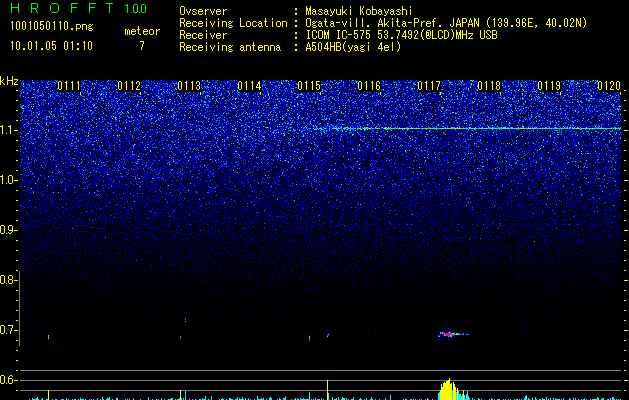Click the 0117 time marker
629x400 pixels.
click(x=429, y=86)
